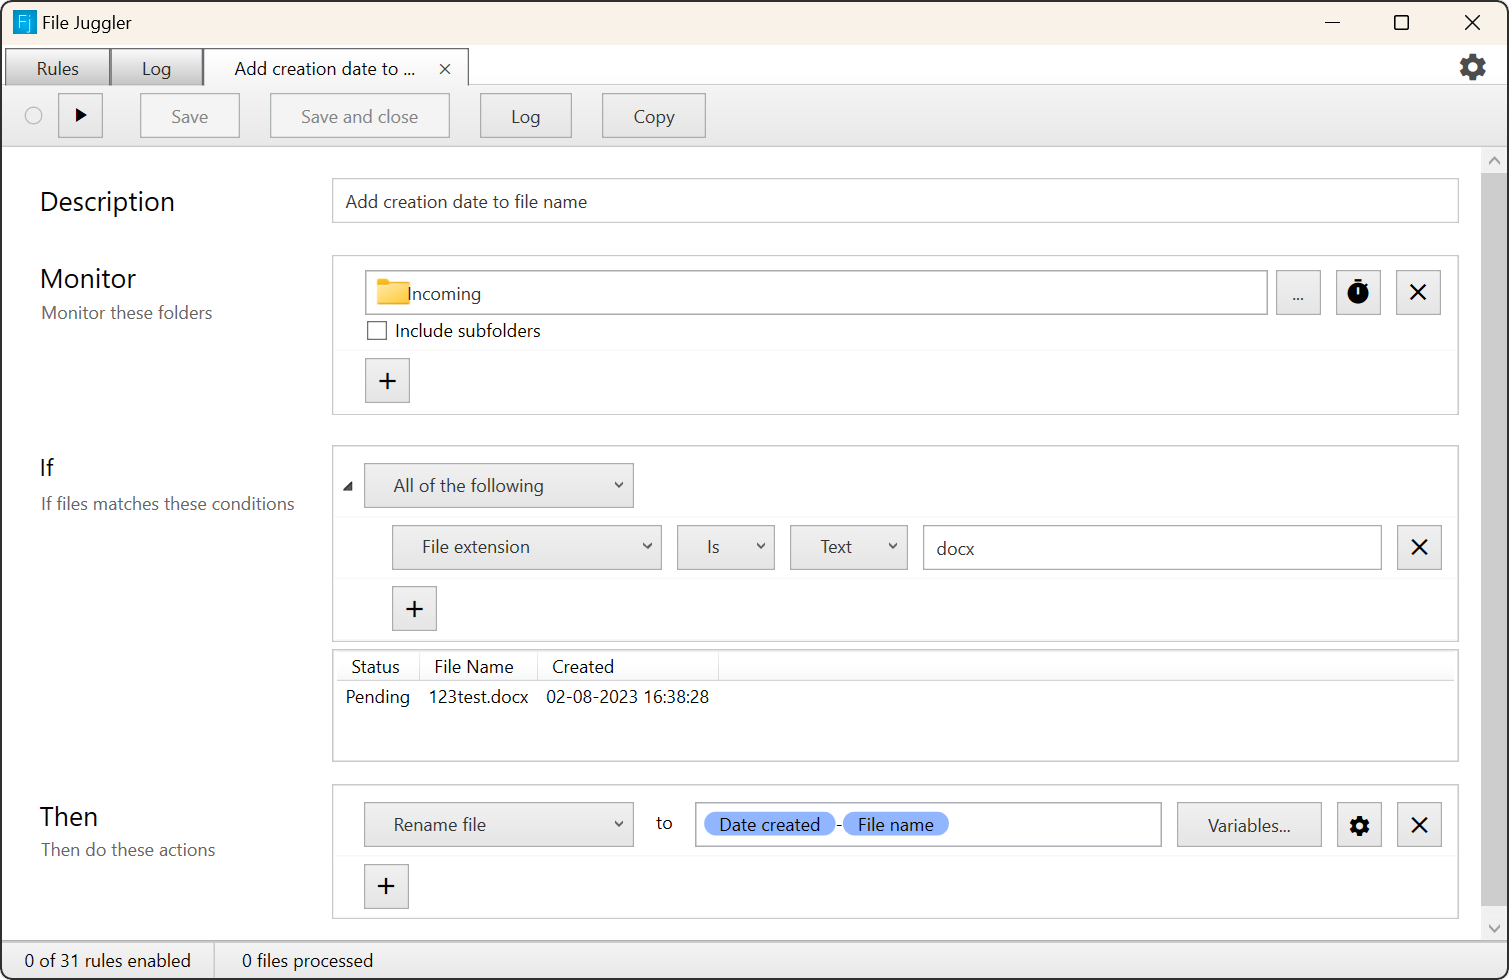This screenshot has width=1509, height=980.
Task: Collapse the condition group triangle
Action: tap(348, 486)
